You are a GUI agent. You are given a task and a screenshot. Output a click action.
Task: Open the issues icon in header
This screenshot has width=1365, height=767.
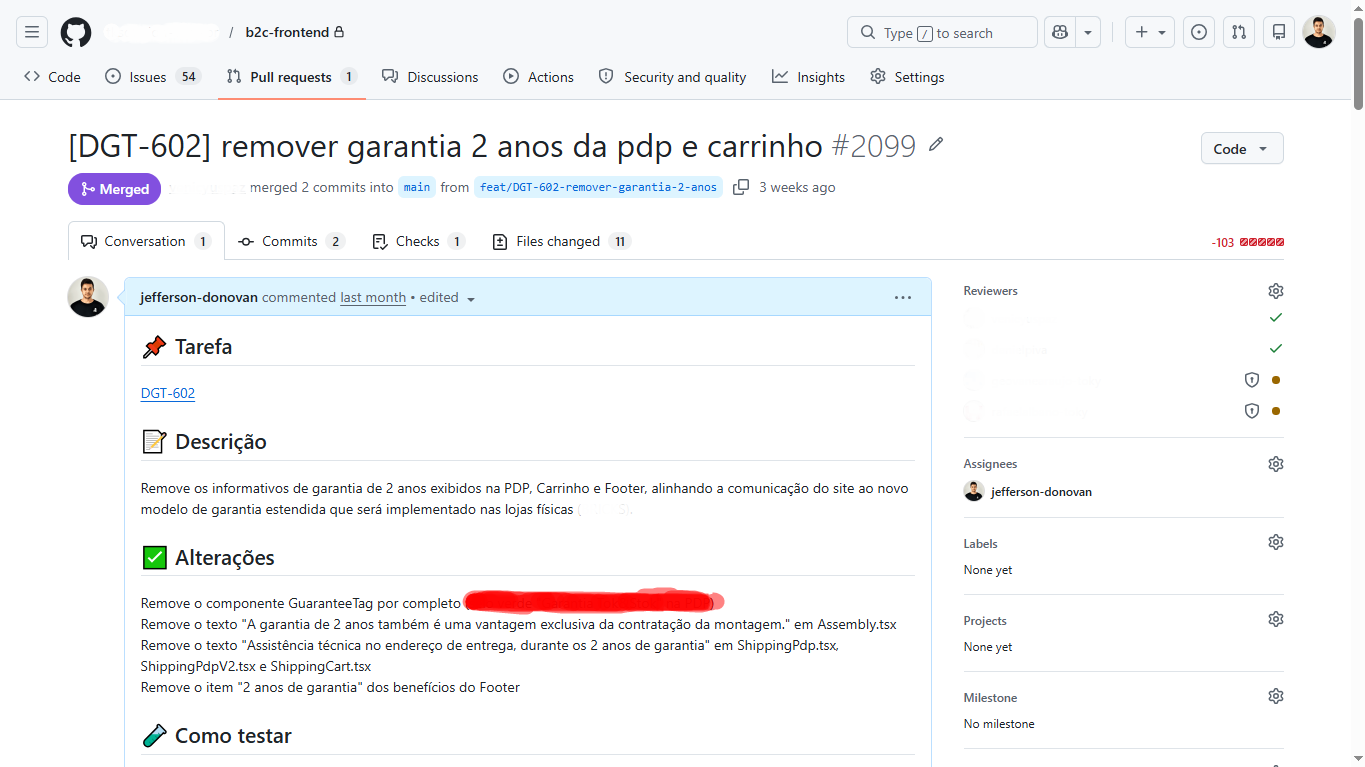(1199, 32)
